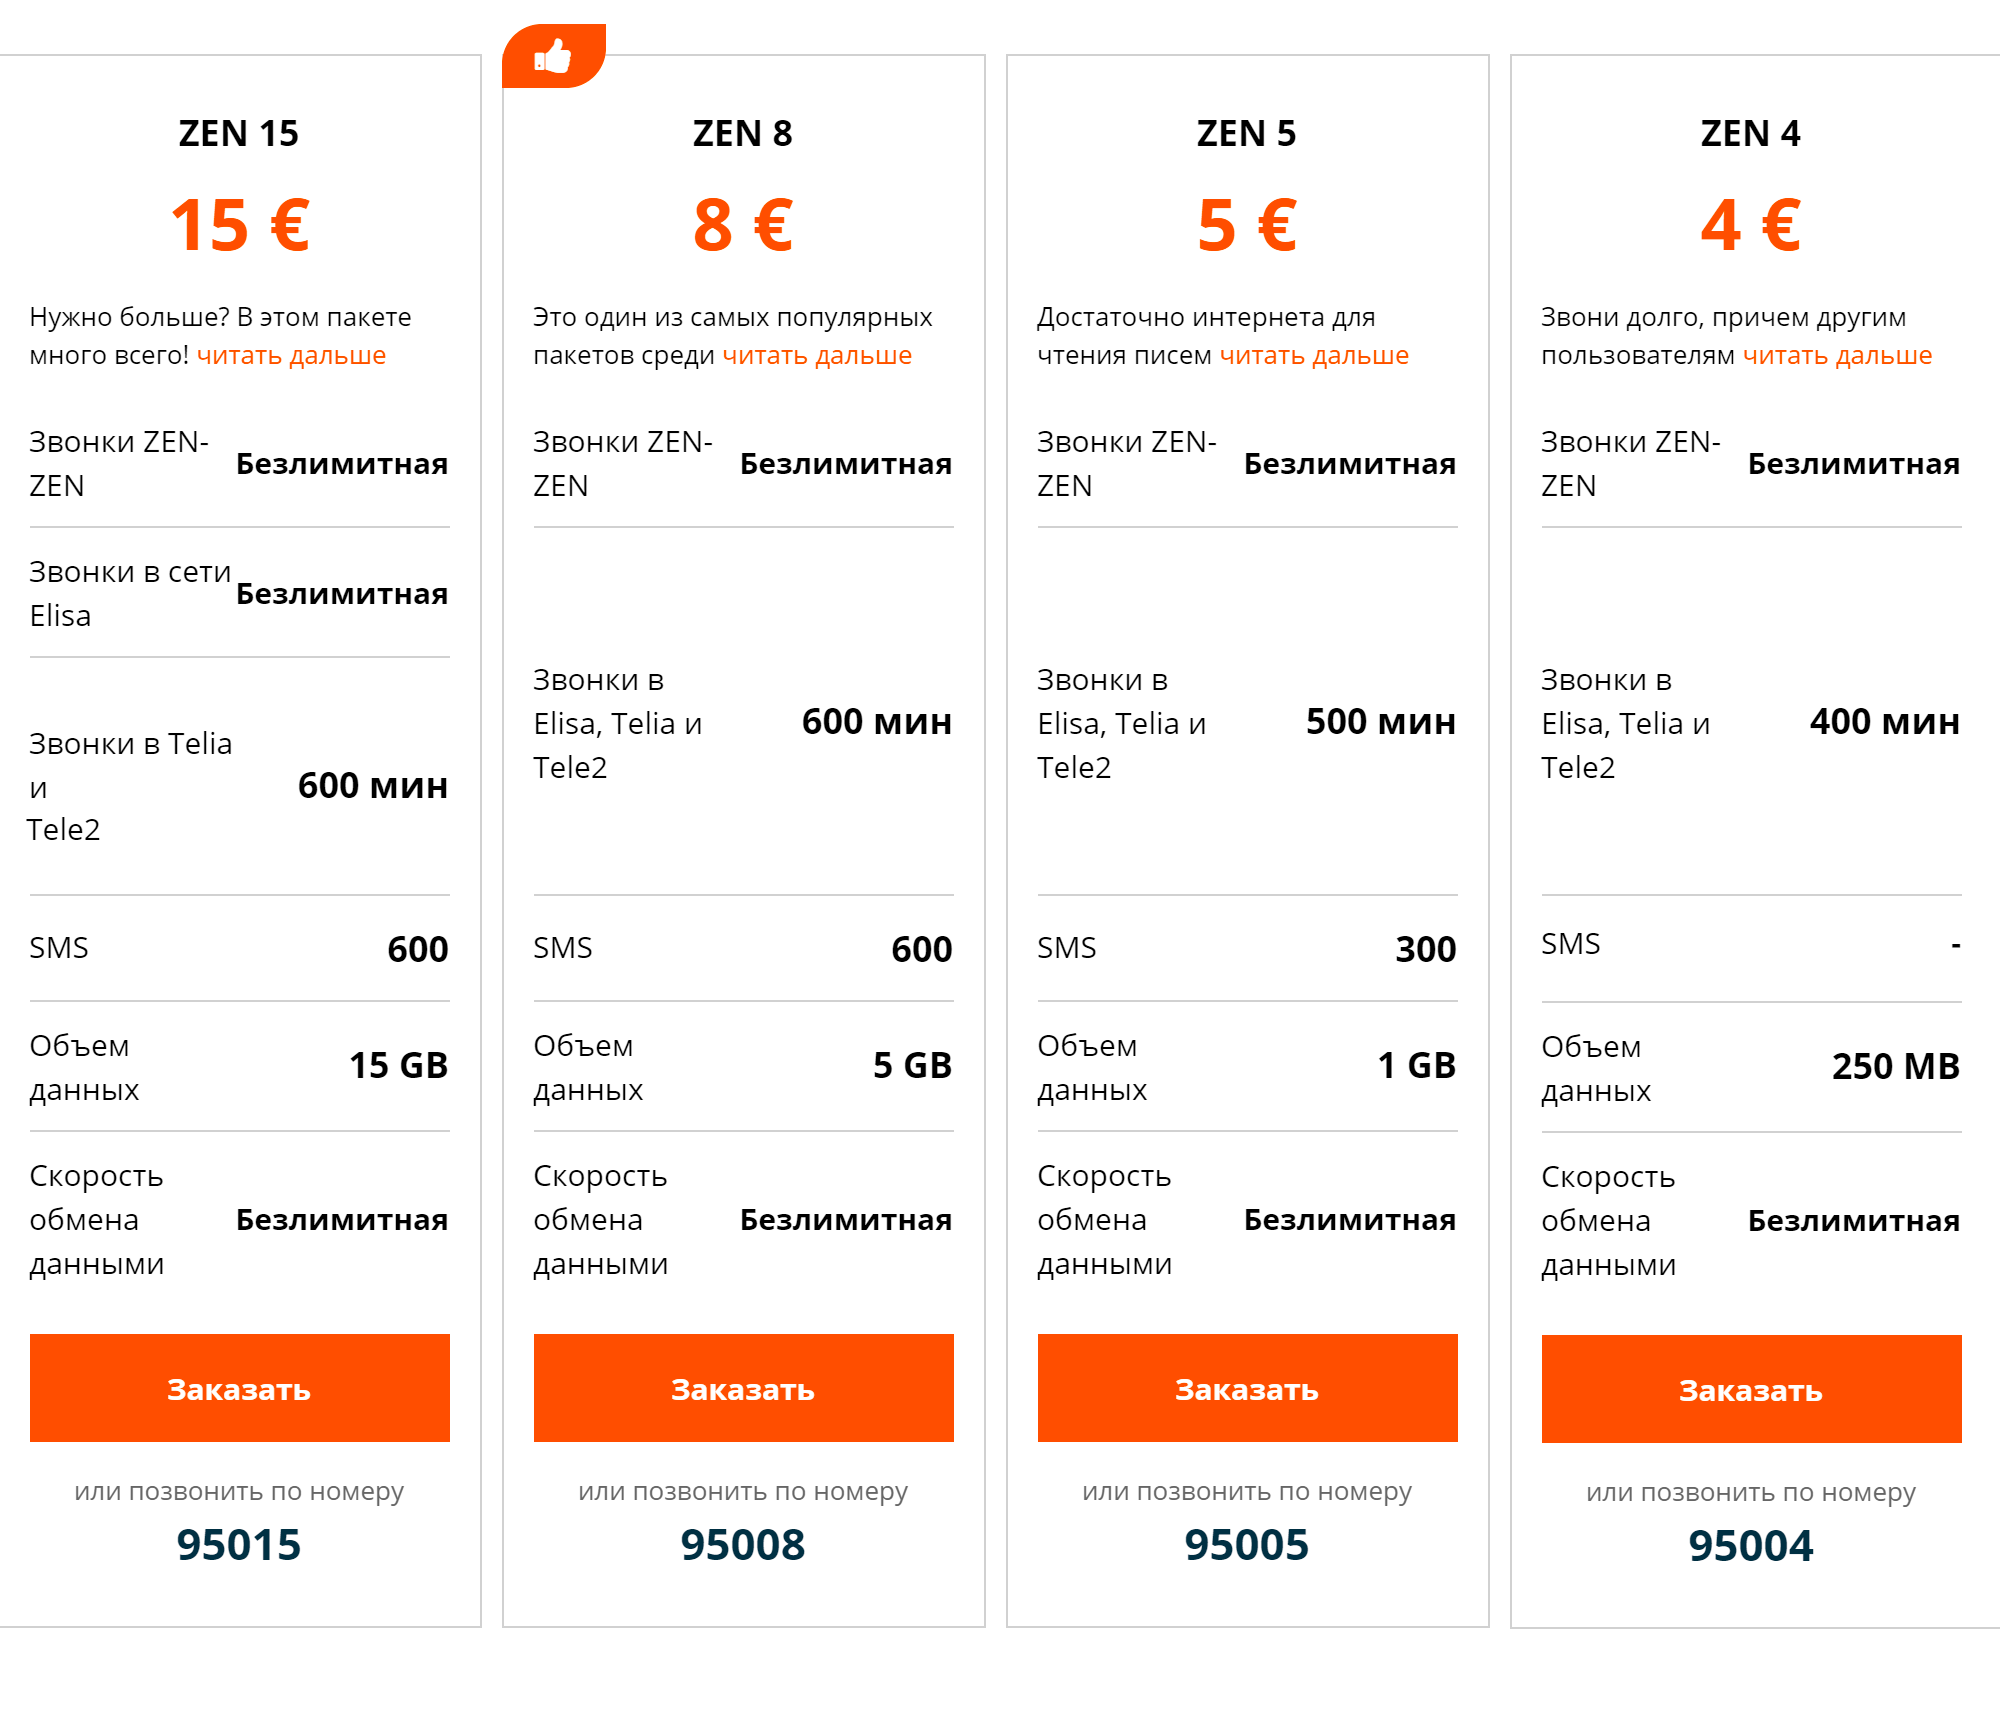Image resolution: width=2000 pixels, height=1734 pixels.
Task: Select the phone number 95015
Action: (239, 1545)
